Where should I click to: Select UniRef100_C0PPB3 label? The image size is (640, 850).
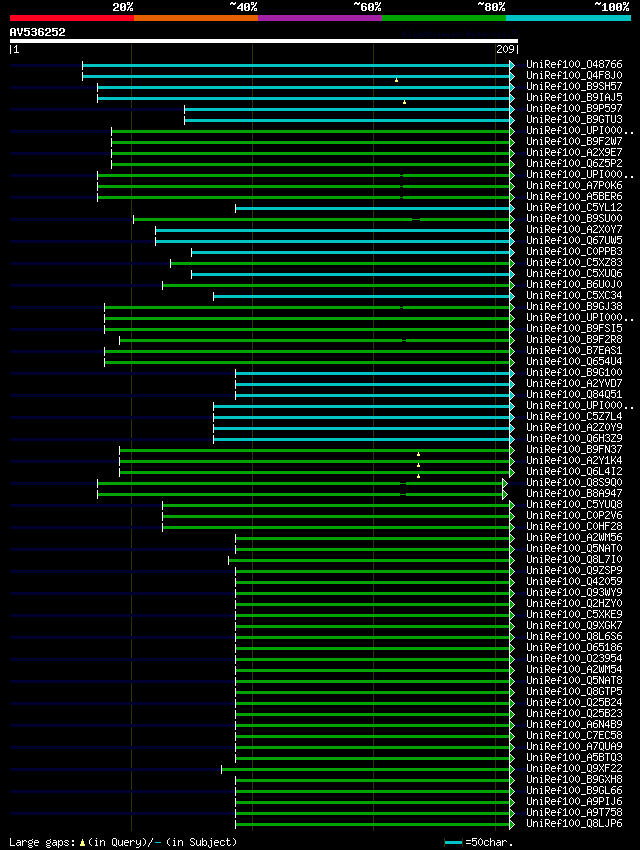(574, 251)
